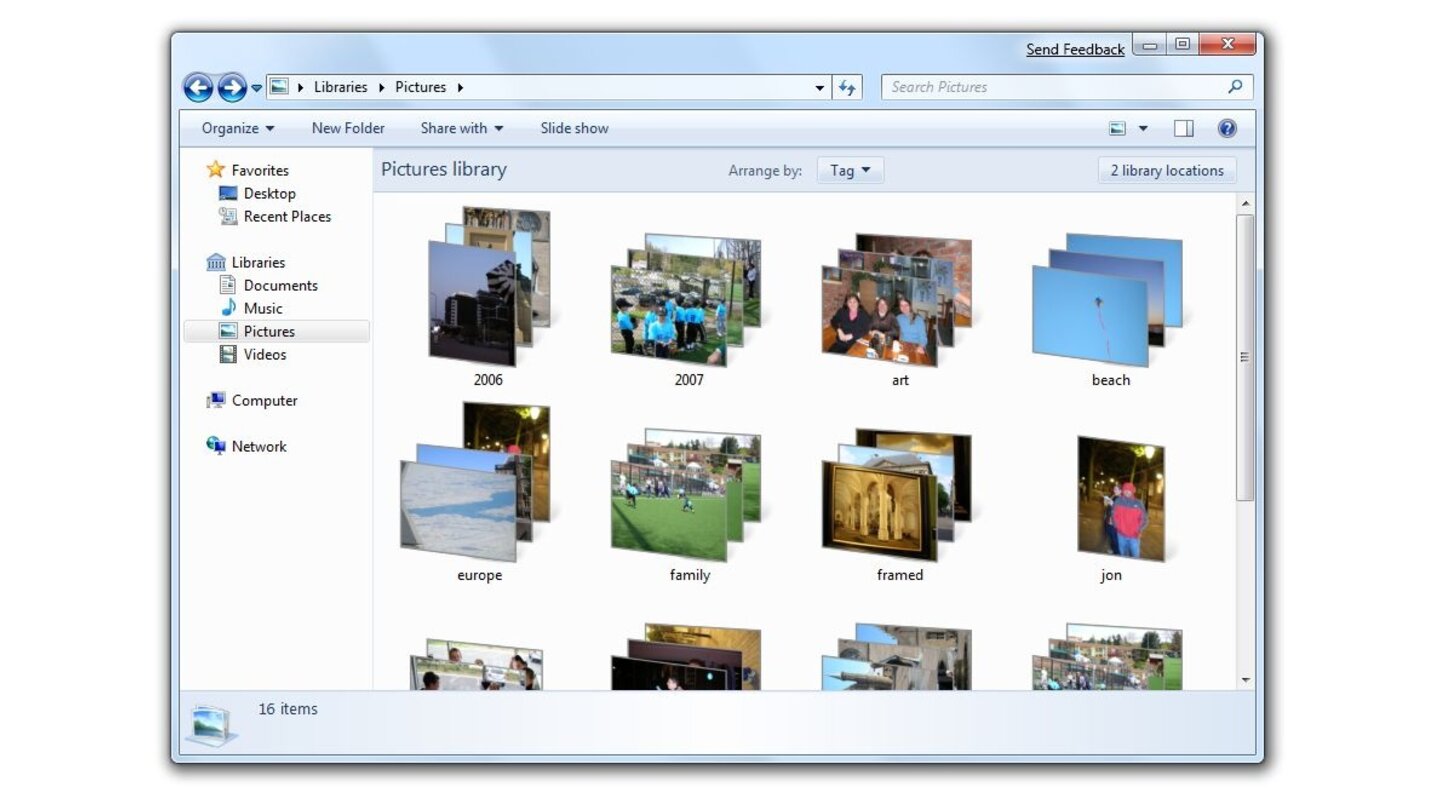Select Desktop in the navigation pane
Screen dimensions: 1440x810
[269, 193]
